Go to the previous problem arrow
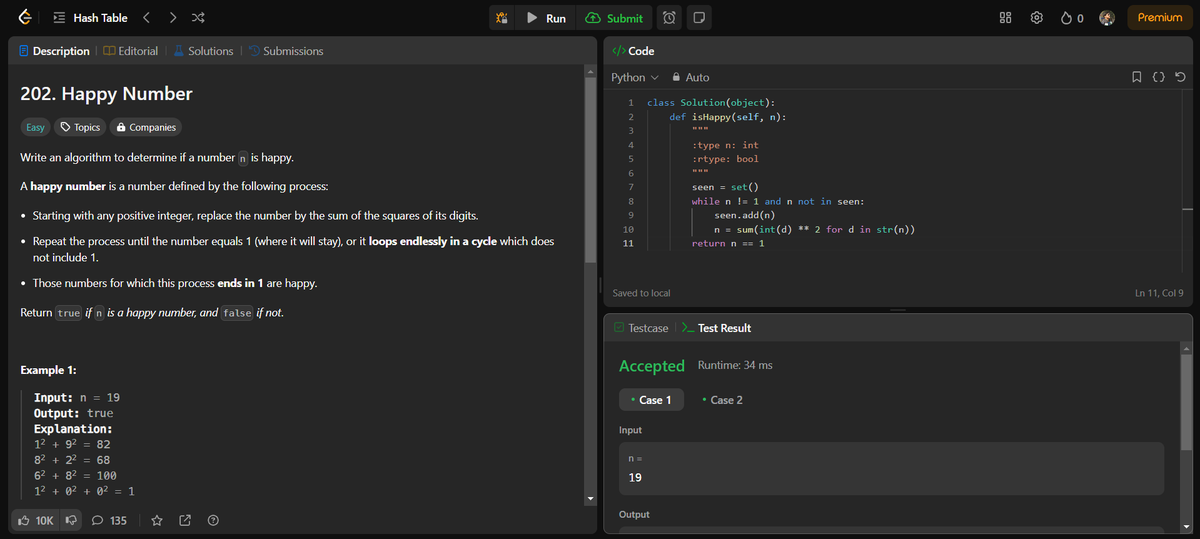1200x539 pixels. tap(146, 18)
